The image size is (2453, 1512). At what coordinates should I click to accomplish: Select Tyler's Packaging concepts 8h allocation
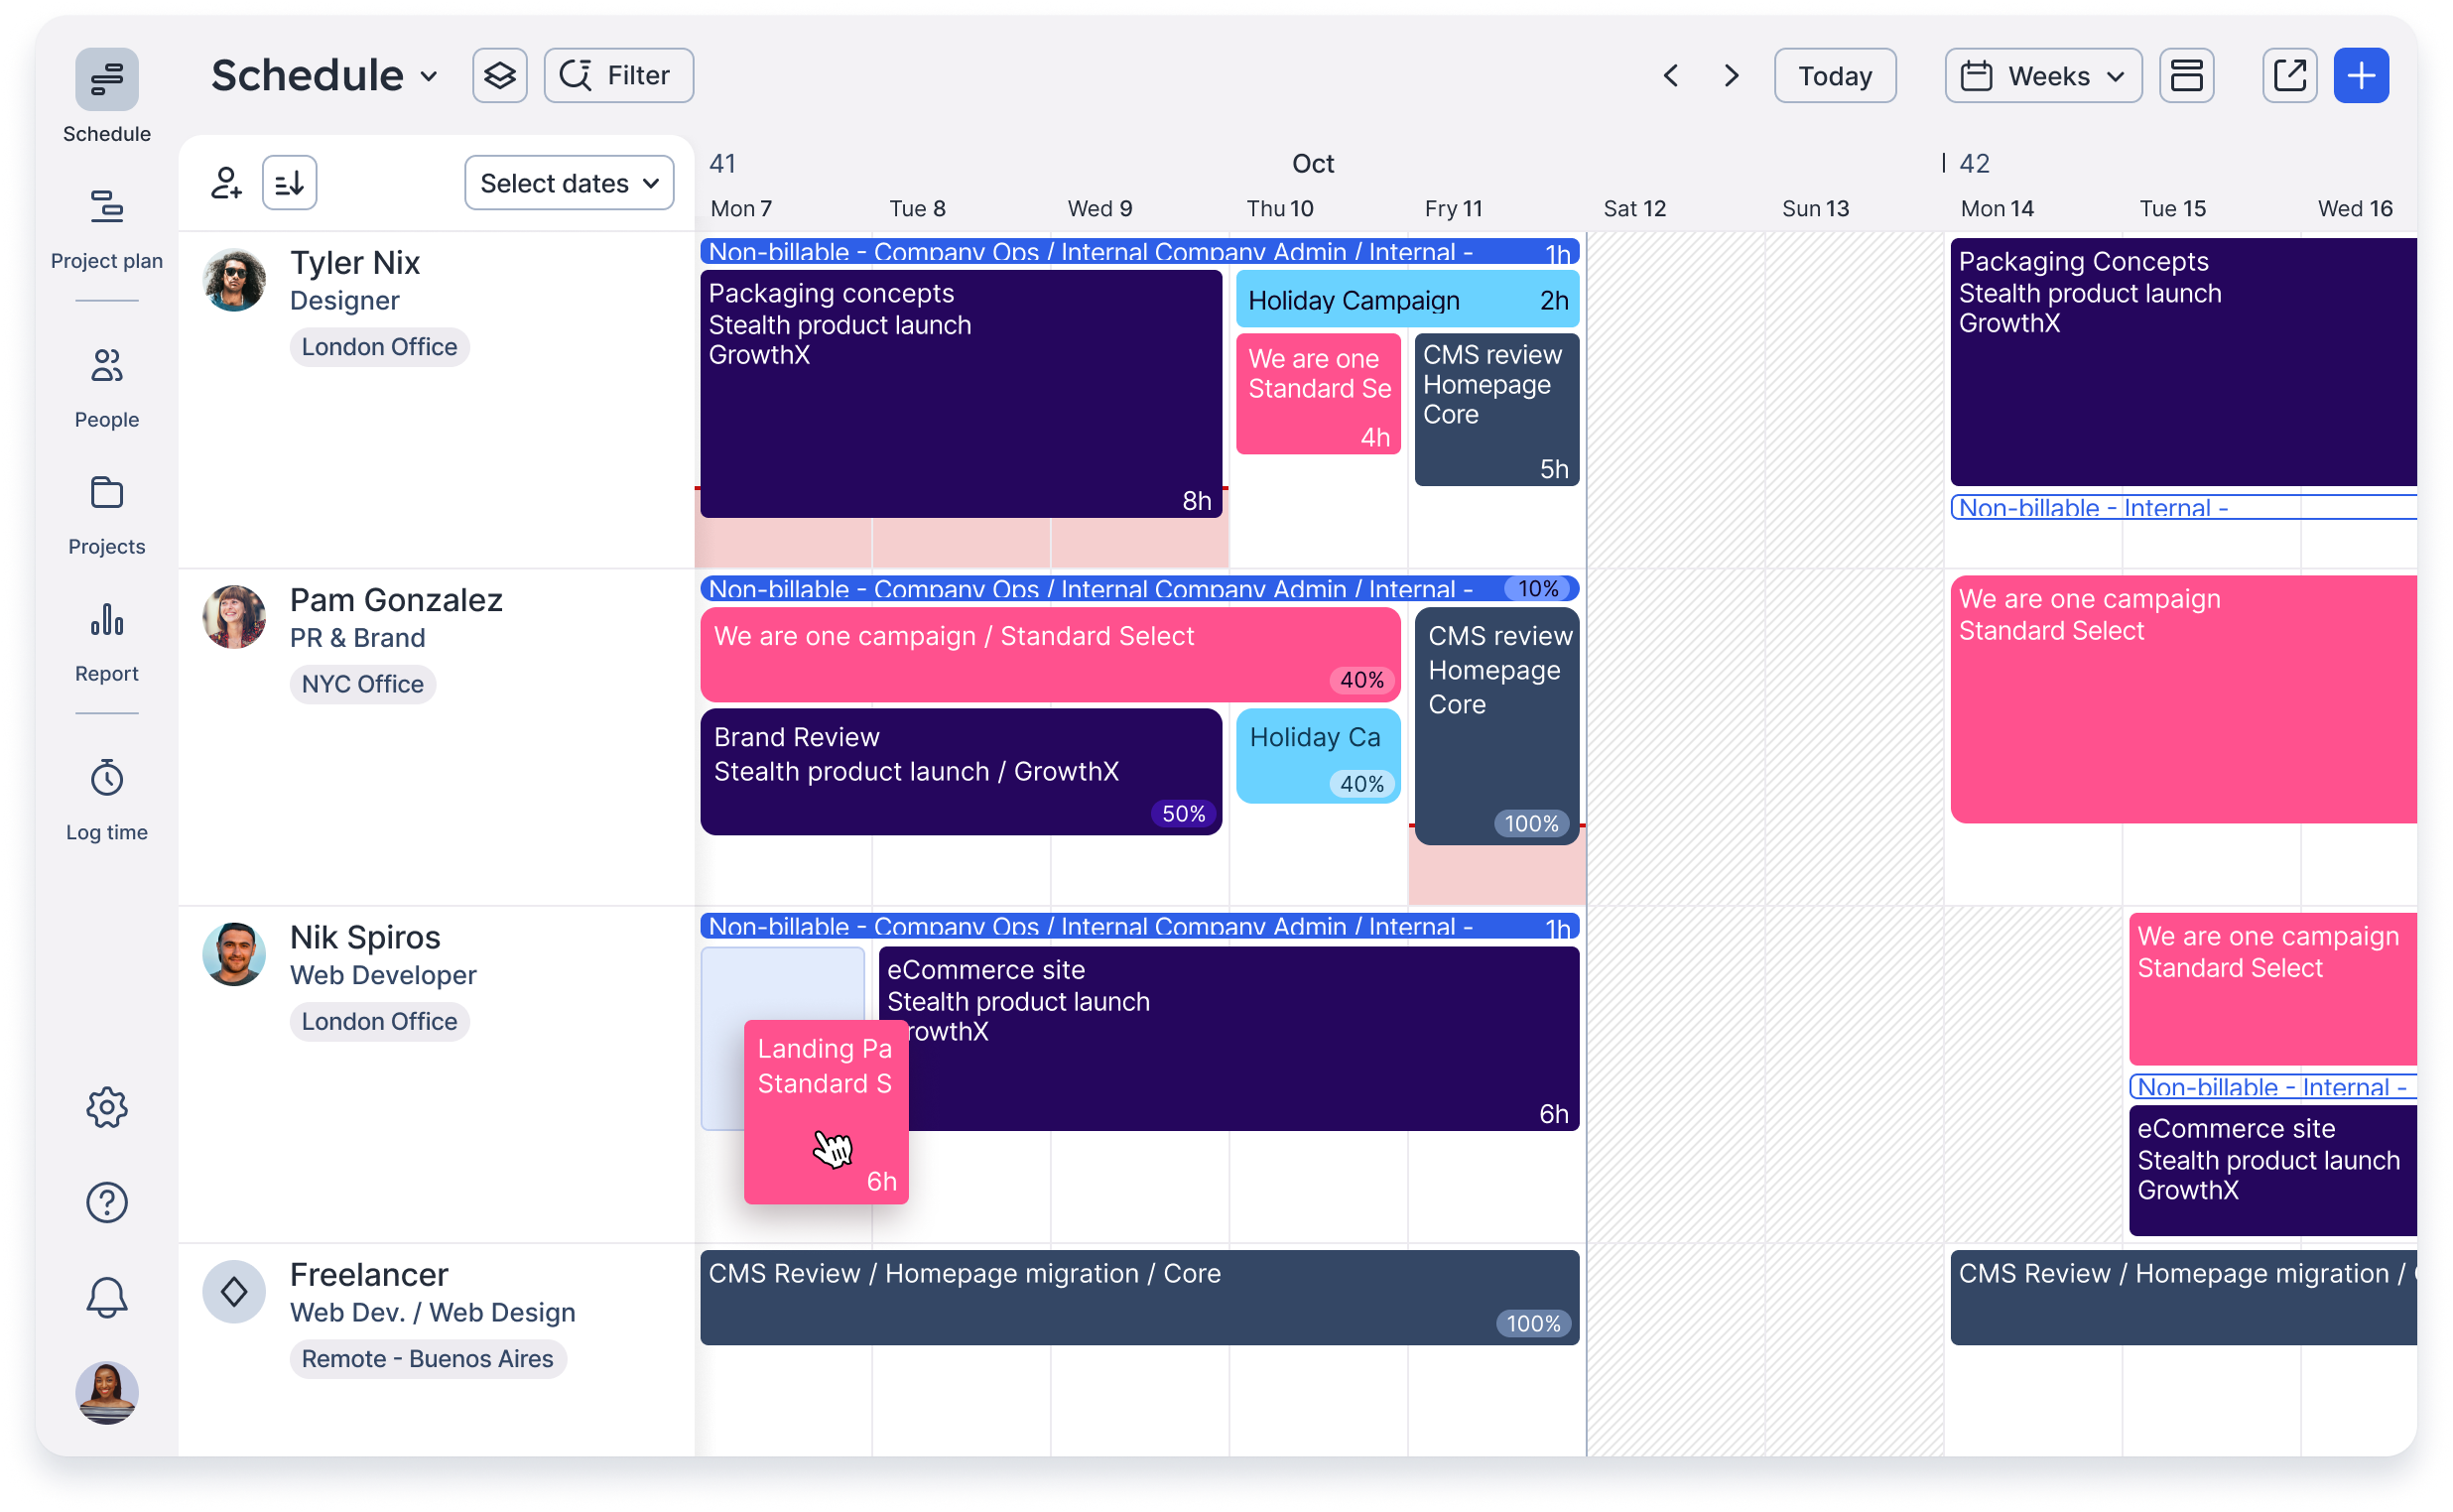coord(961,394)
